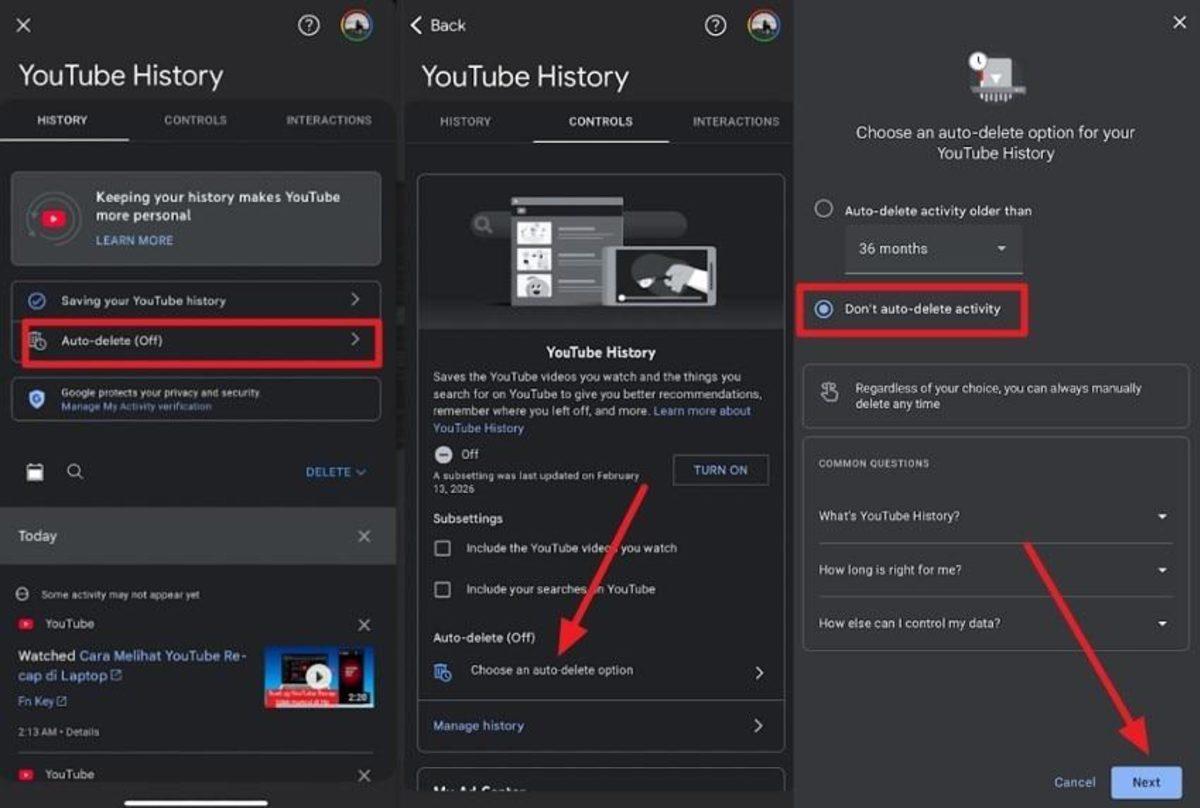The height and width of the screenshot is (808, 1200).
Task: Select the CONTROLS tab in left panel
Action: pos(195,120)
